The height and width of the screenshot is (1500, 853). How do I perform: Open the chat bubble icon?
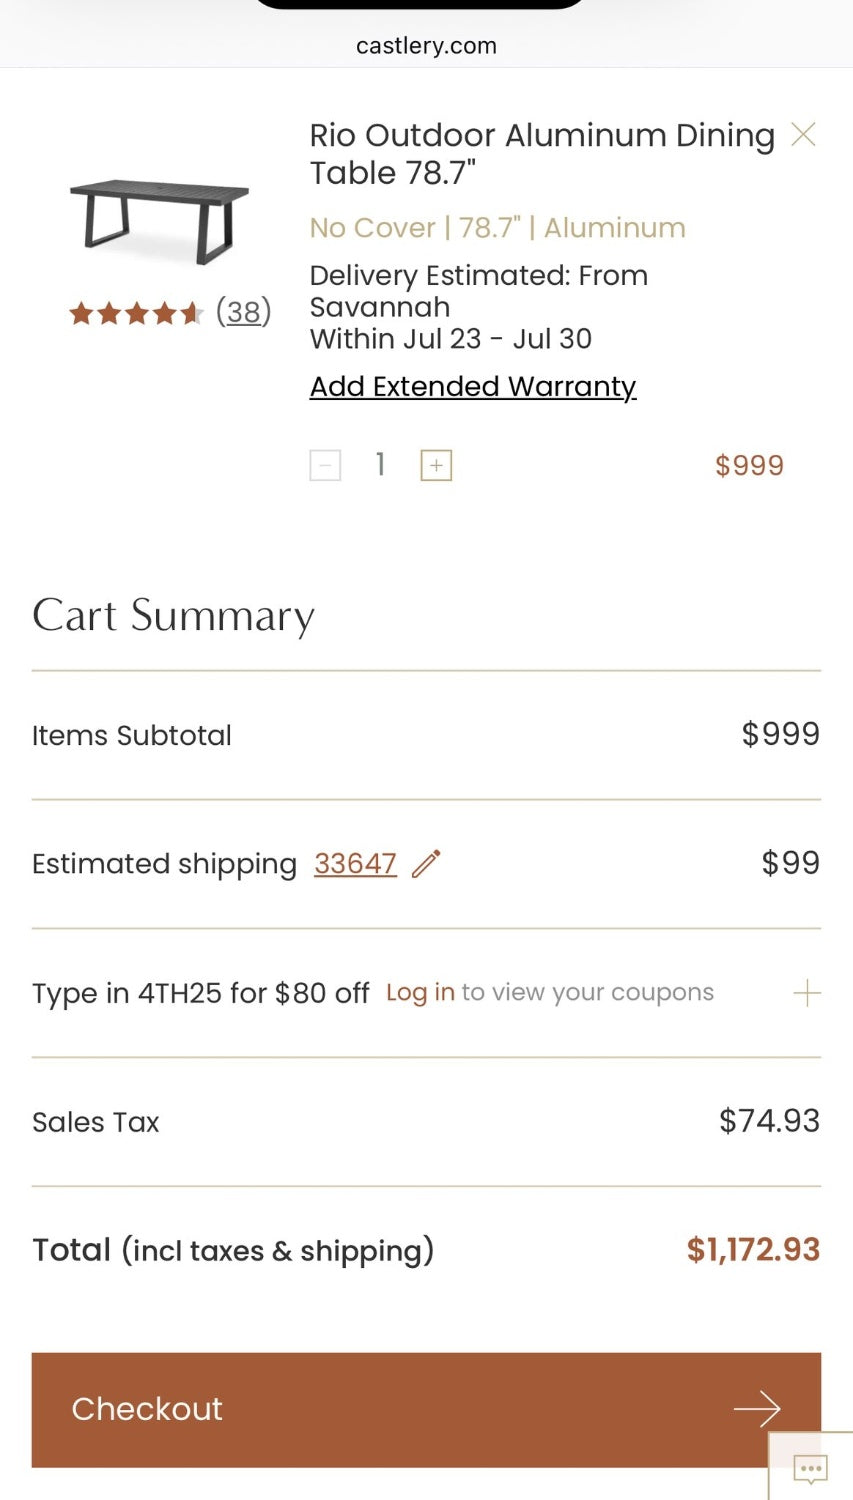(x=810, y=1468)
